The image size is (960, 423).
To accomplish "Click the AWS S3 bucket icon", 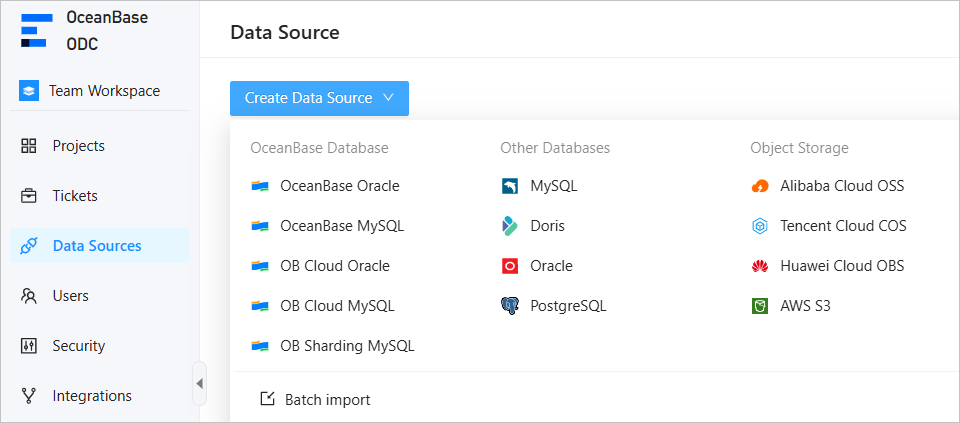I will tap(760, 306).
